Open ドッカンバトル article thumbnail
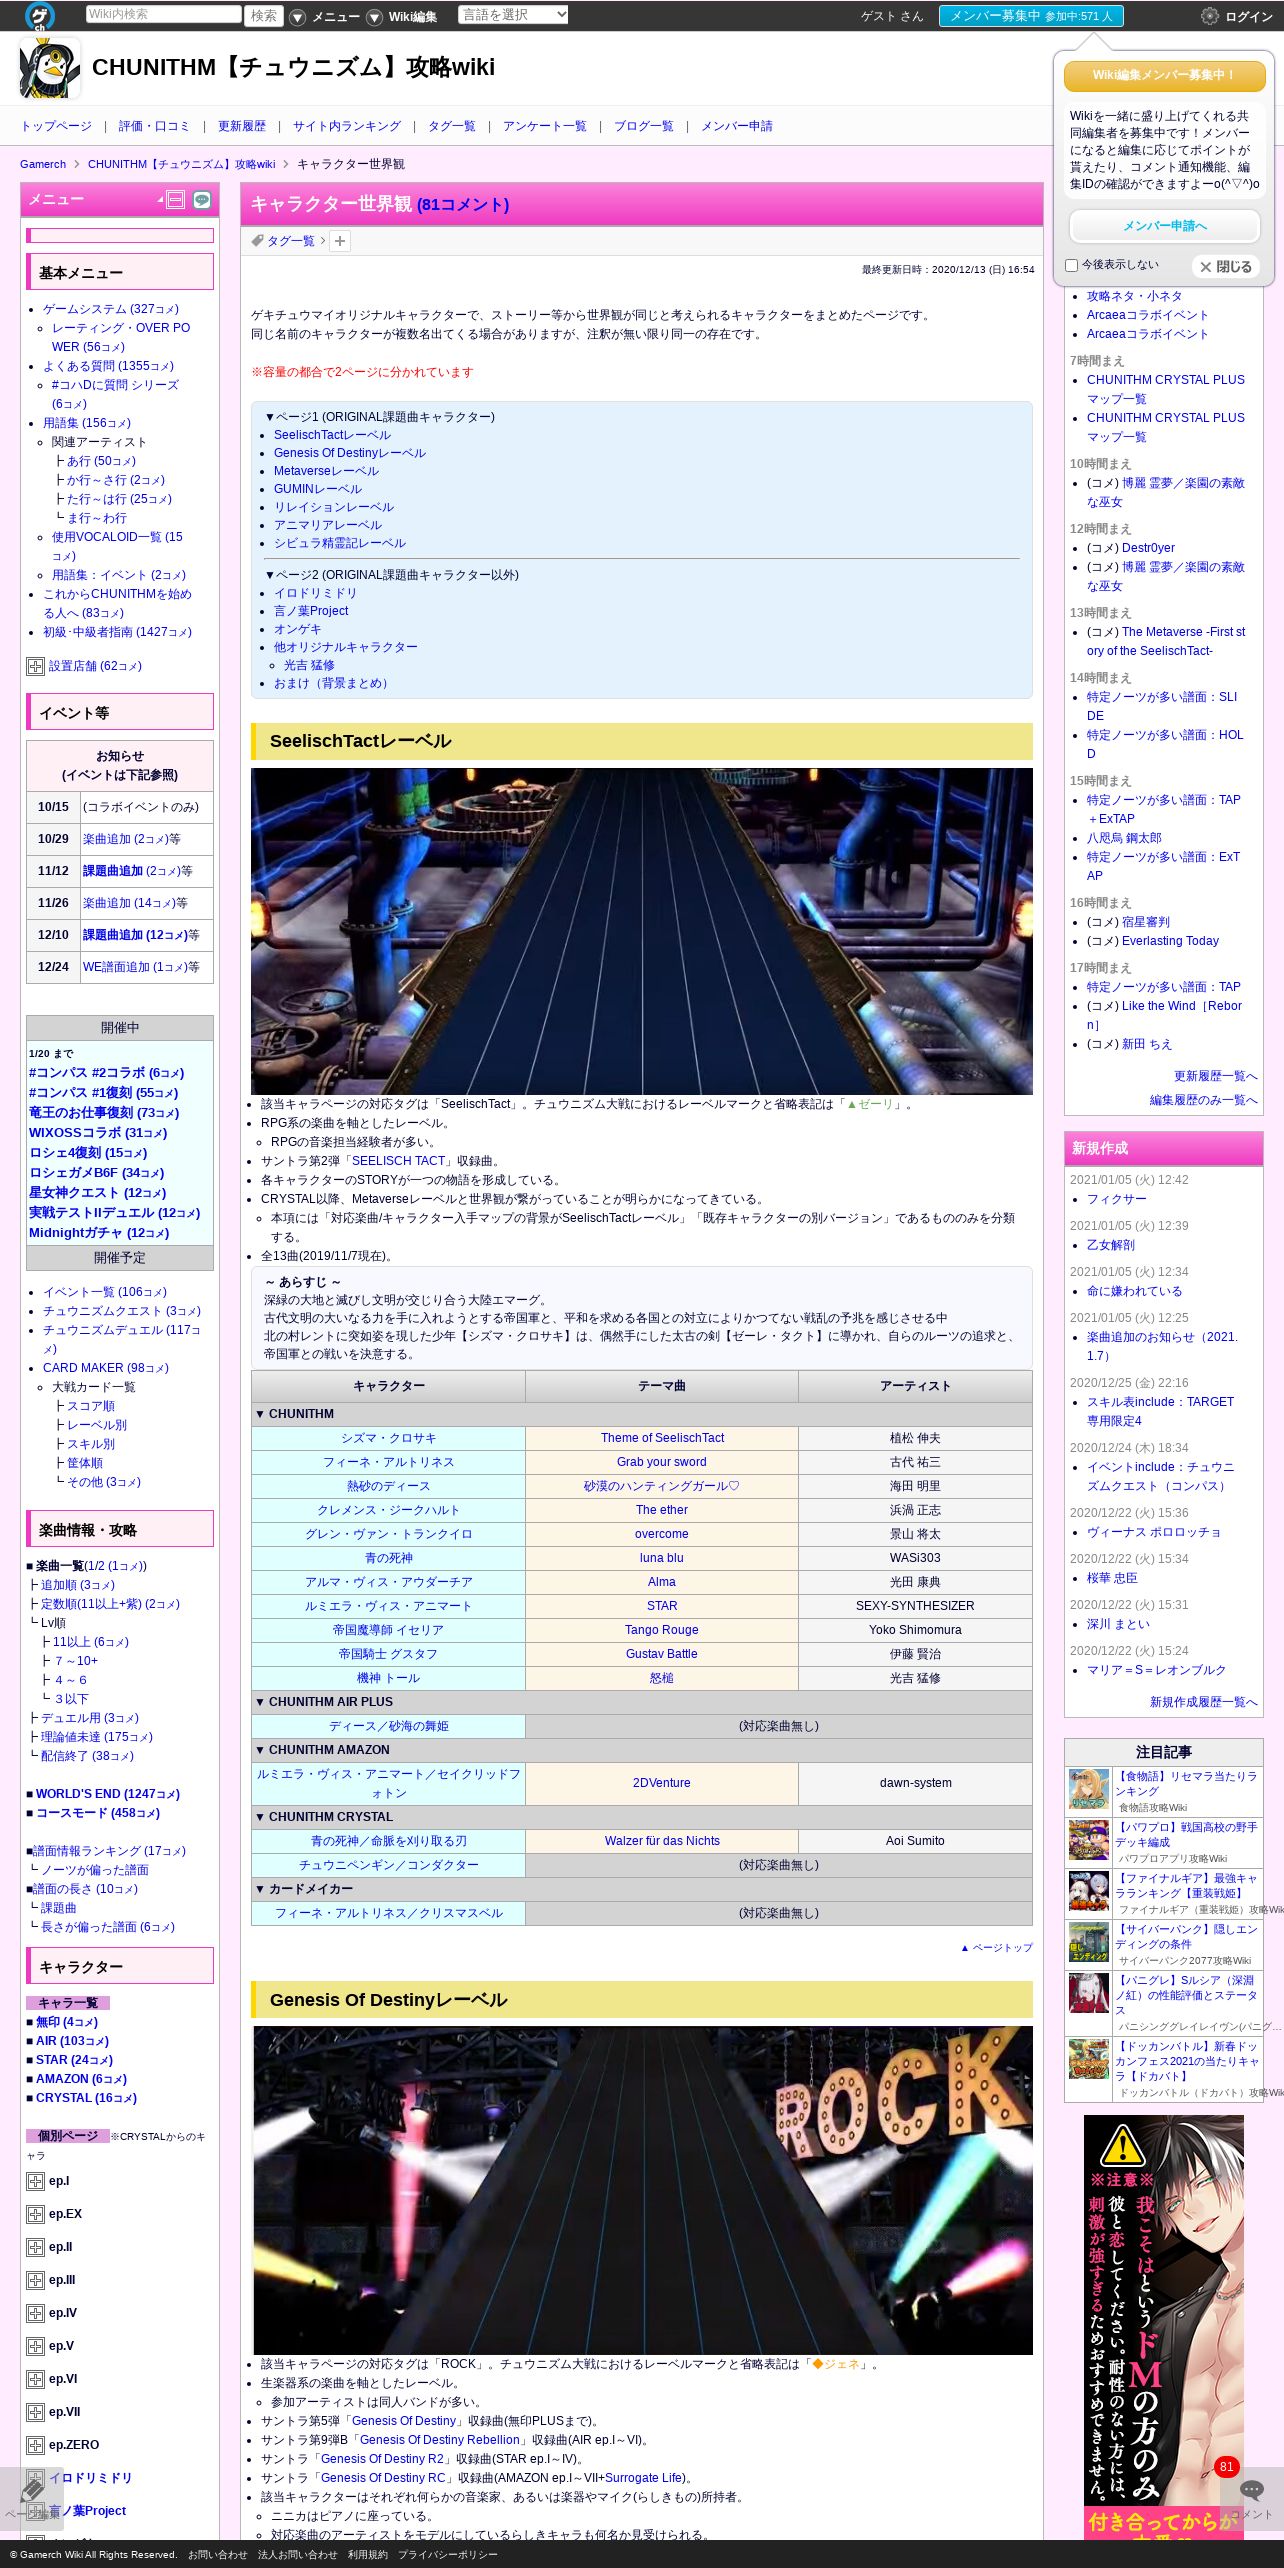 point(1089,2060)
